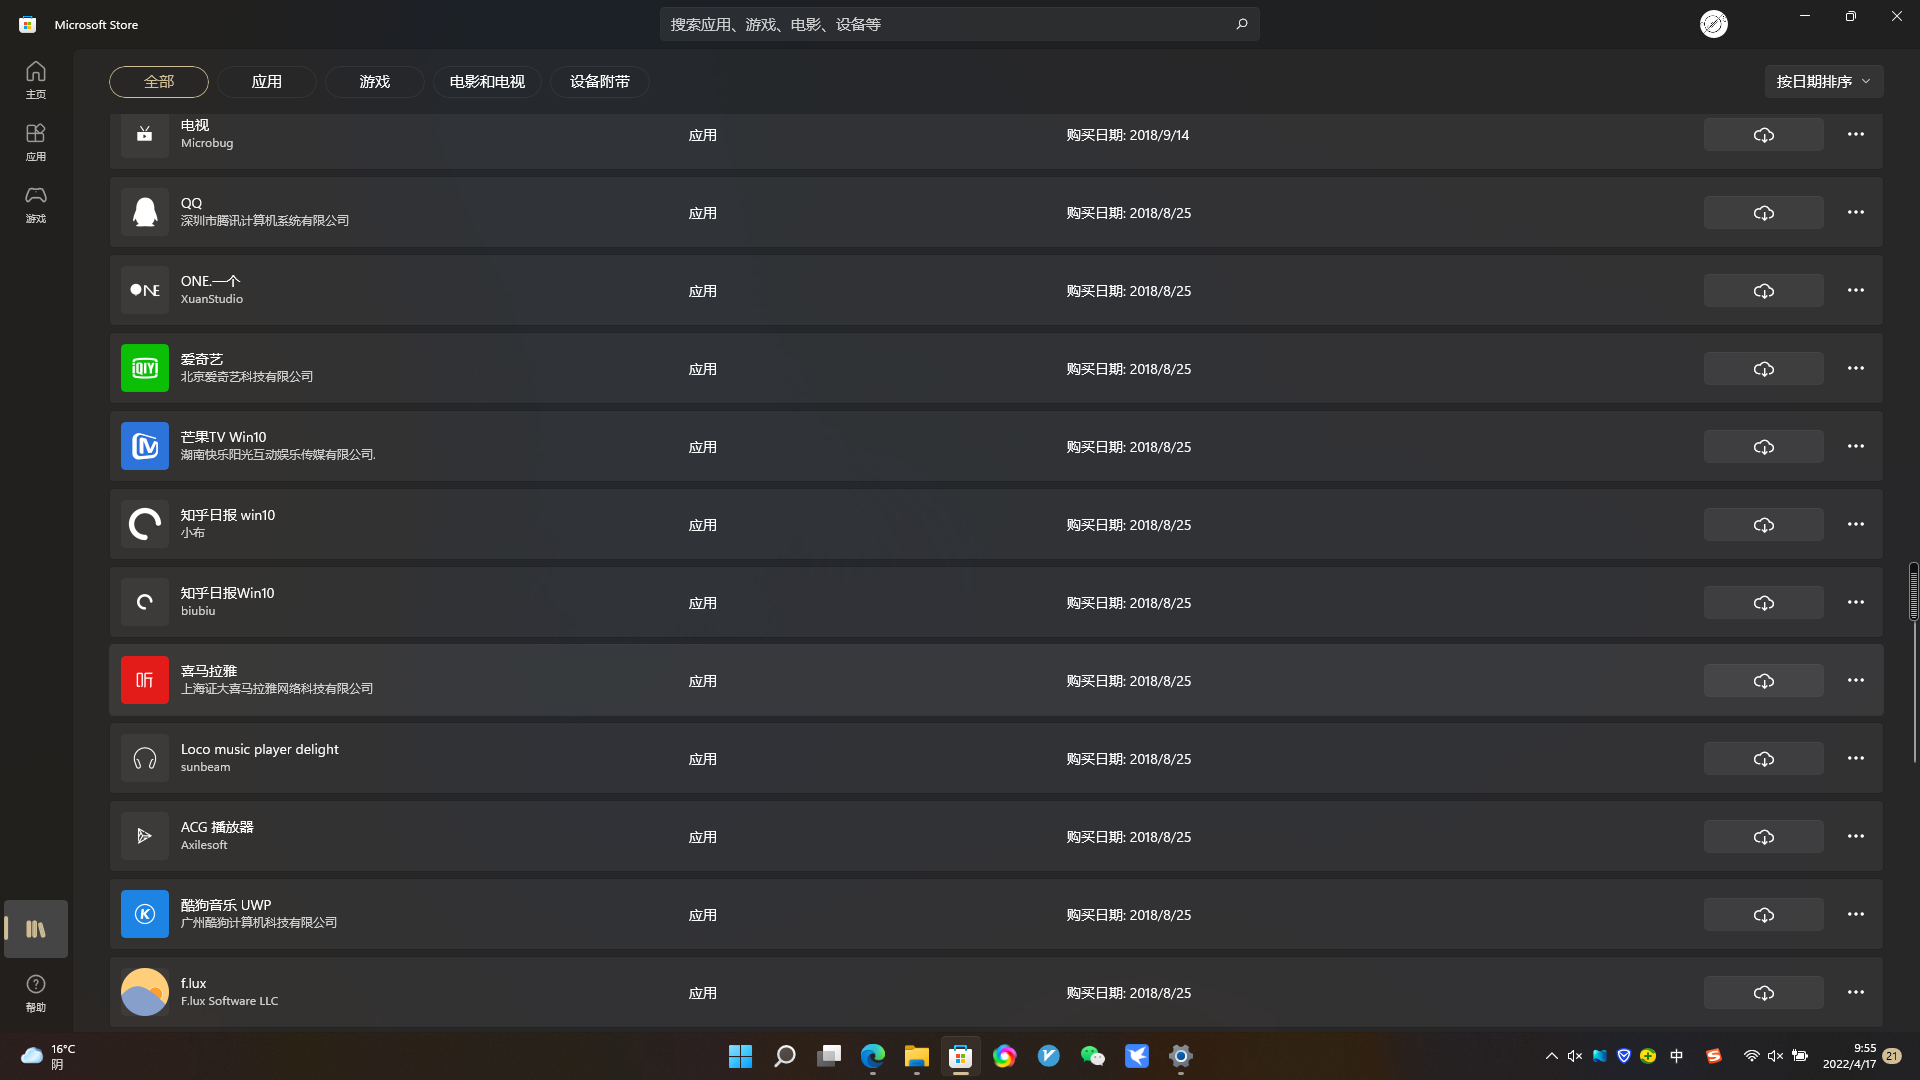1920x1080 pixels.
Task: Expand the 按日期排序 sort dropdown
Action: click(x=1823, y=82)
